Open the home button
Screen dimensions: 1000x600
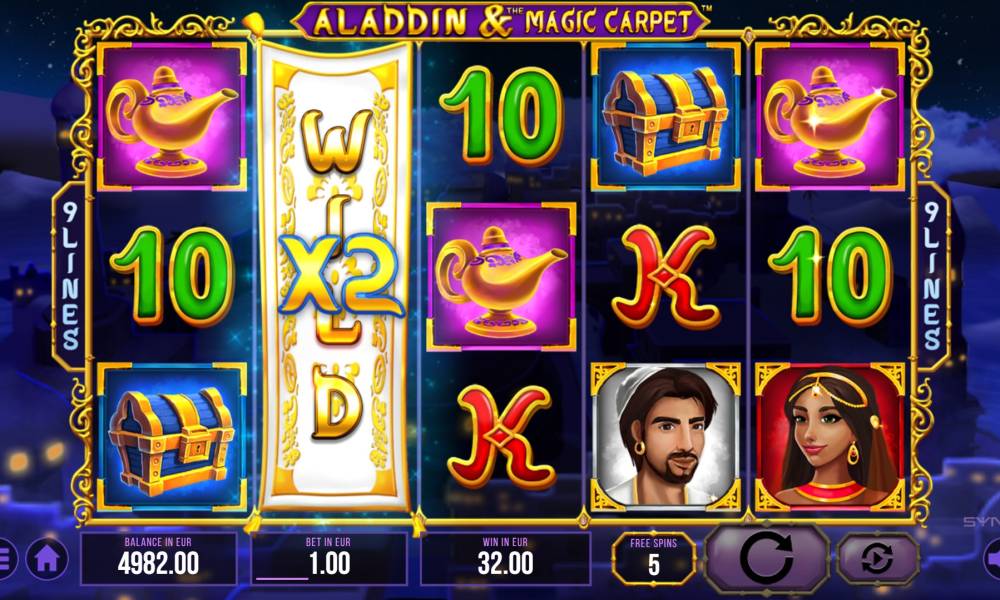tap(47, 559)
